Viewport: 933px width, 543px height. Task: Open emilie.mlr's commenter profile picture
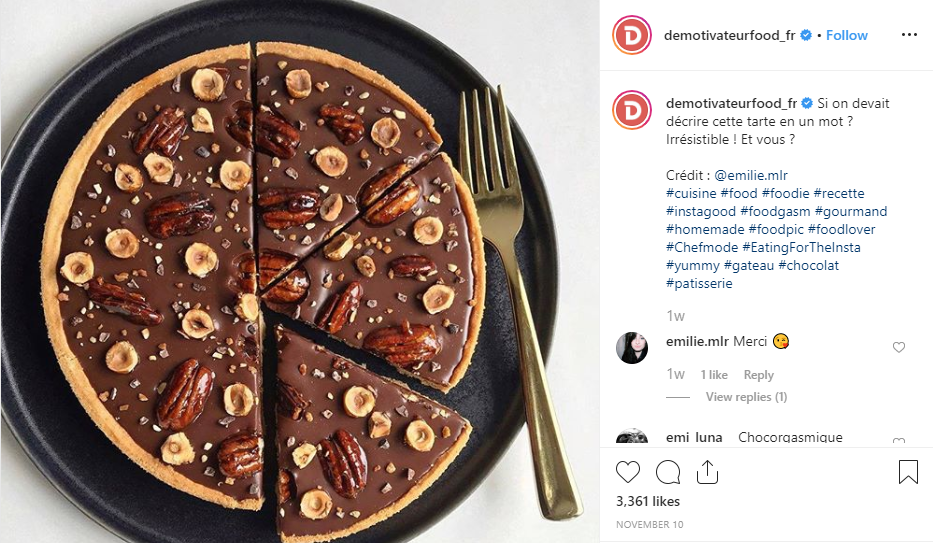coord(632,347)
